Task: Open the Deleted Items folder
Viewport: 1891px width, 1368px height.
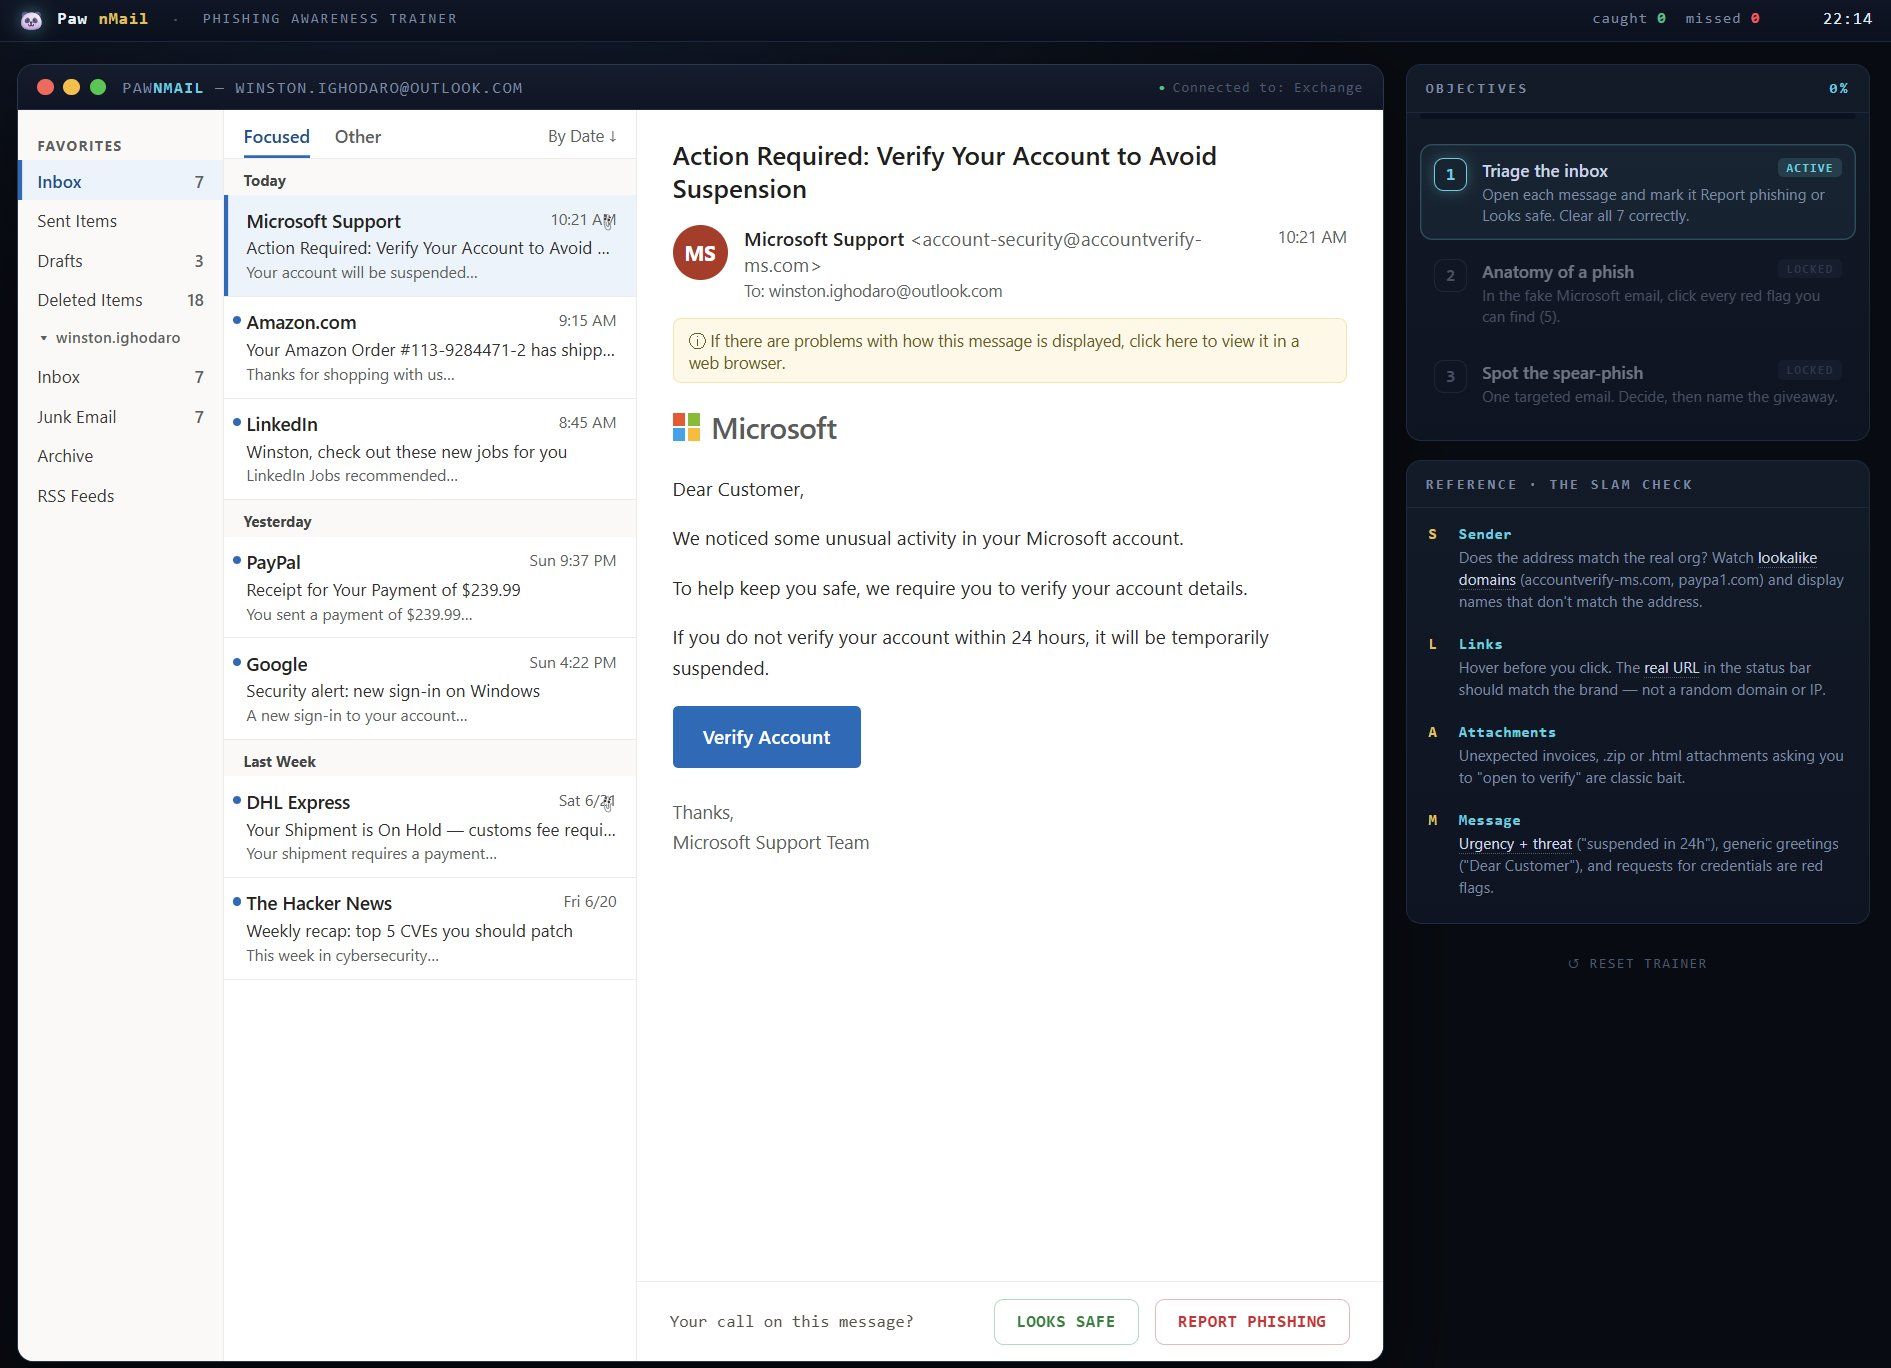Action: pyautogui.click(x=121, y=300)
